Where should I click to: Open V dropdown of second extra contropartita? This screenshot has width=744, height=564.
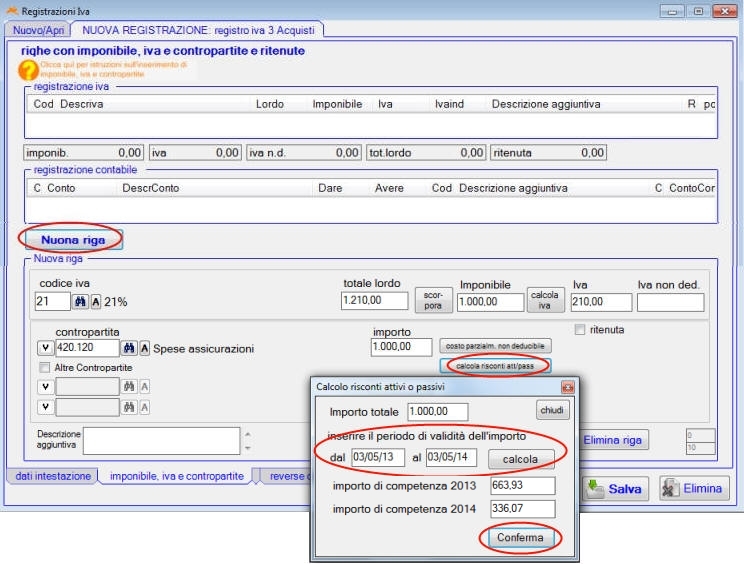[46, 407]
